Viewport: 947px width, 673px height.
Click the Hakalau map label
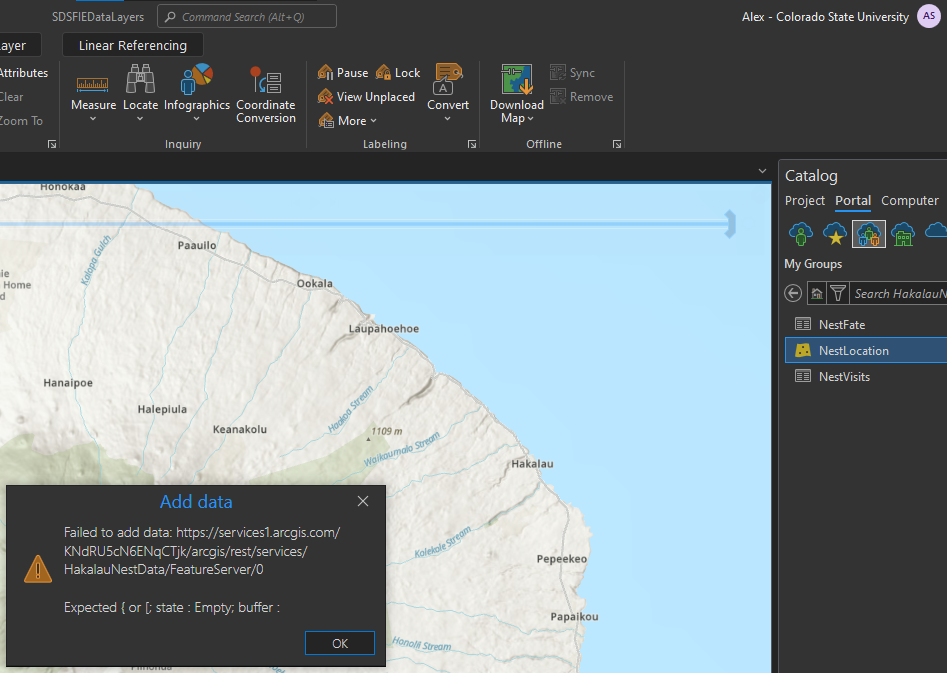[x=532, y=464]
